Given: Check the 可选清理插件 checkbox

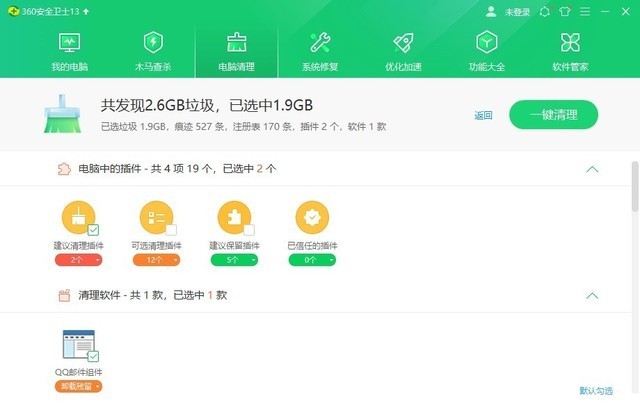Looking at the screenshot, I should tap(171, 230).
